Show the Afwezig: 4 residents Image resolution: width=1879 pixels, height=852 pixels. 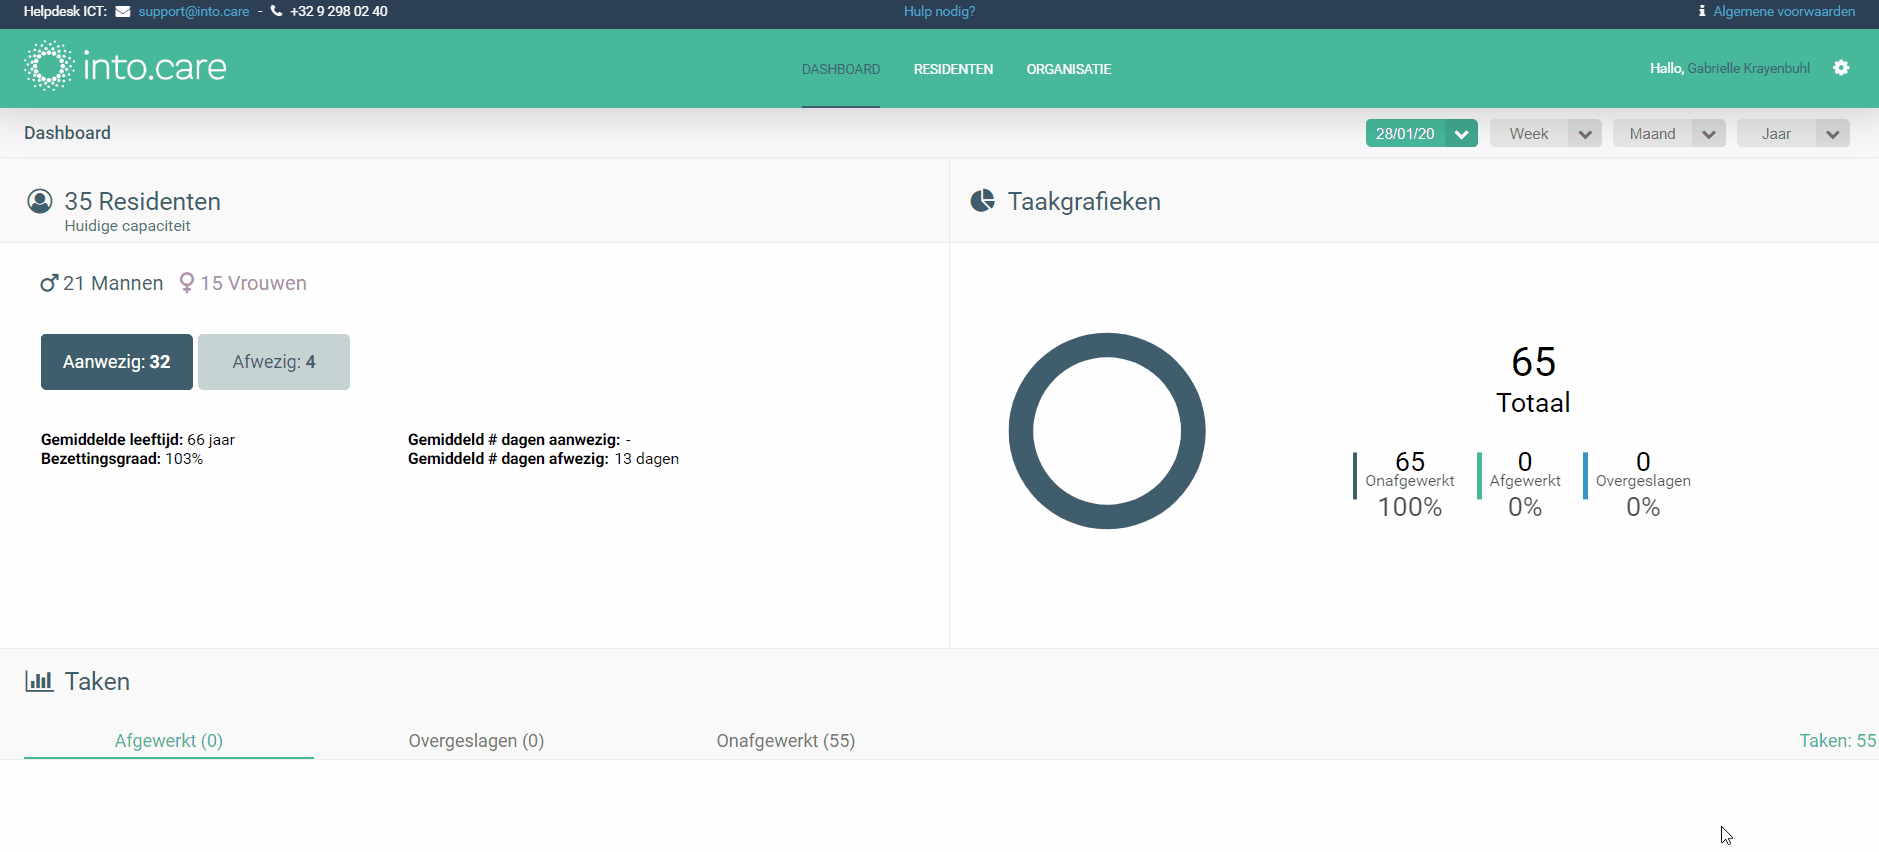(274, 362)
